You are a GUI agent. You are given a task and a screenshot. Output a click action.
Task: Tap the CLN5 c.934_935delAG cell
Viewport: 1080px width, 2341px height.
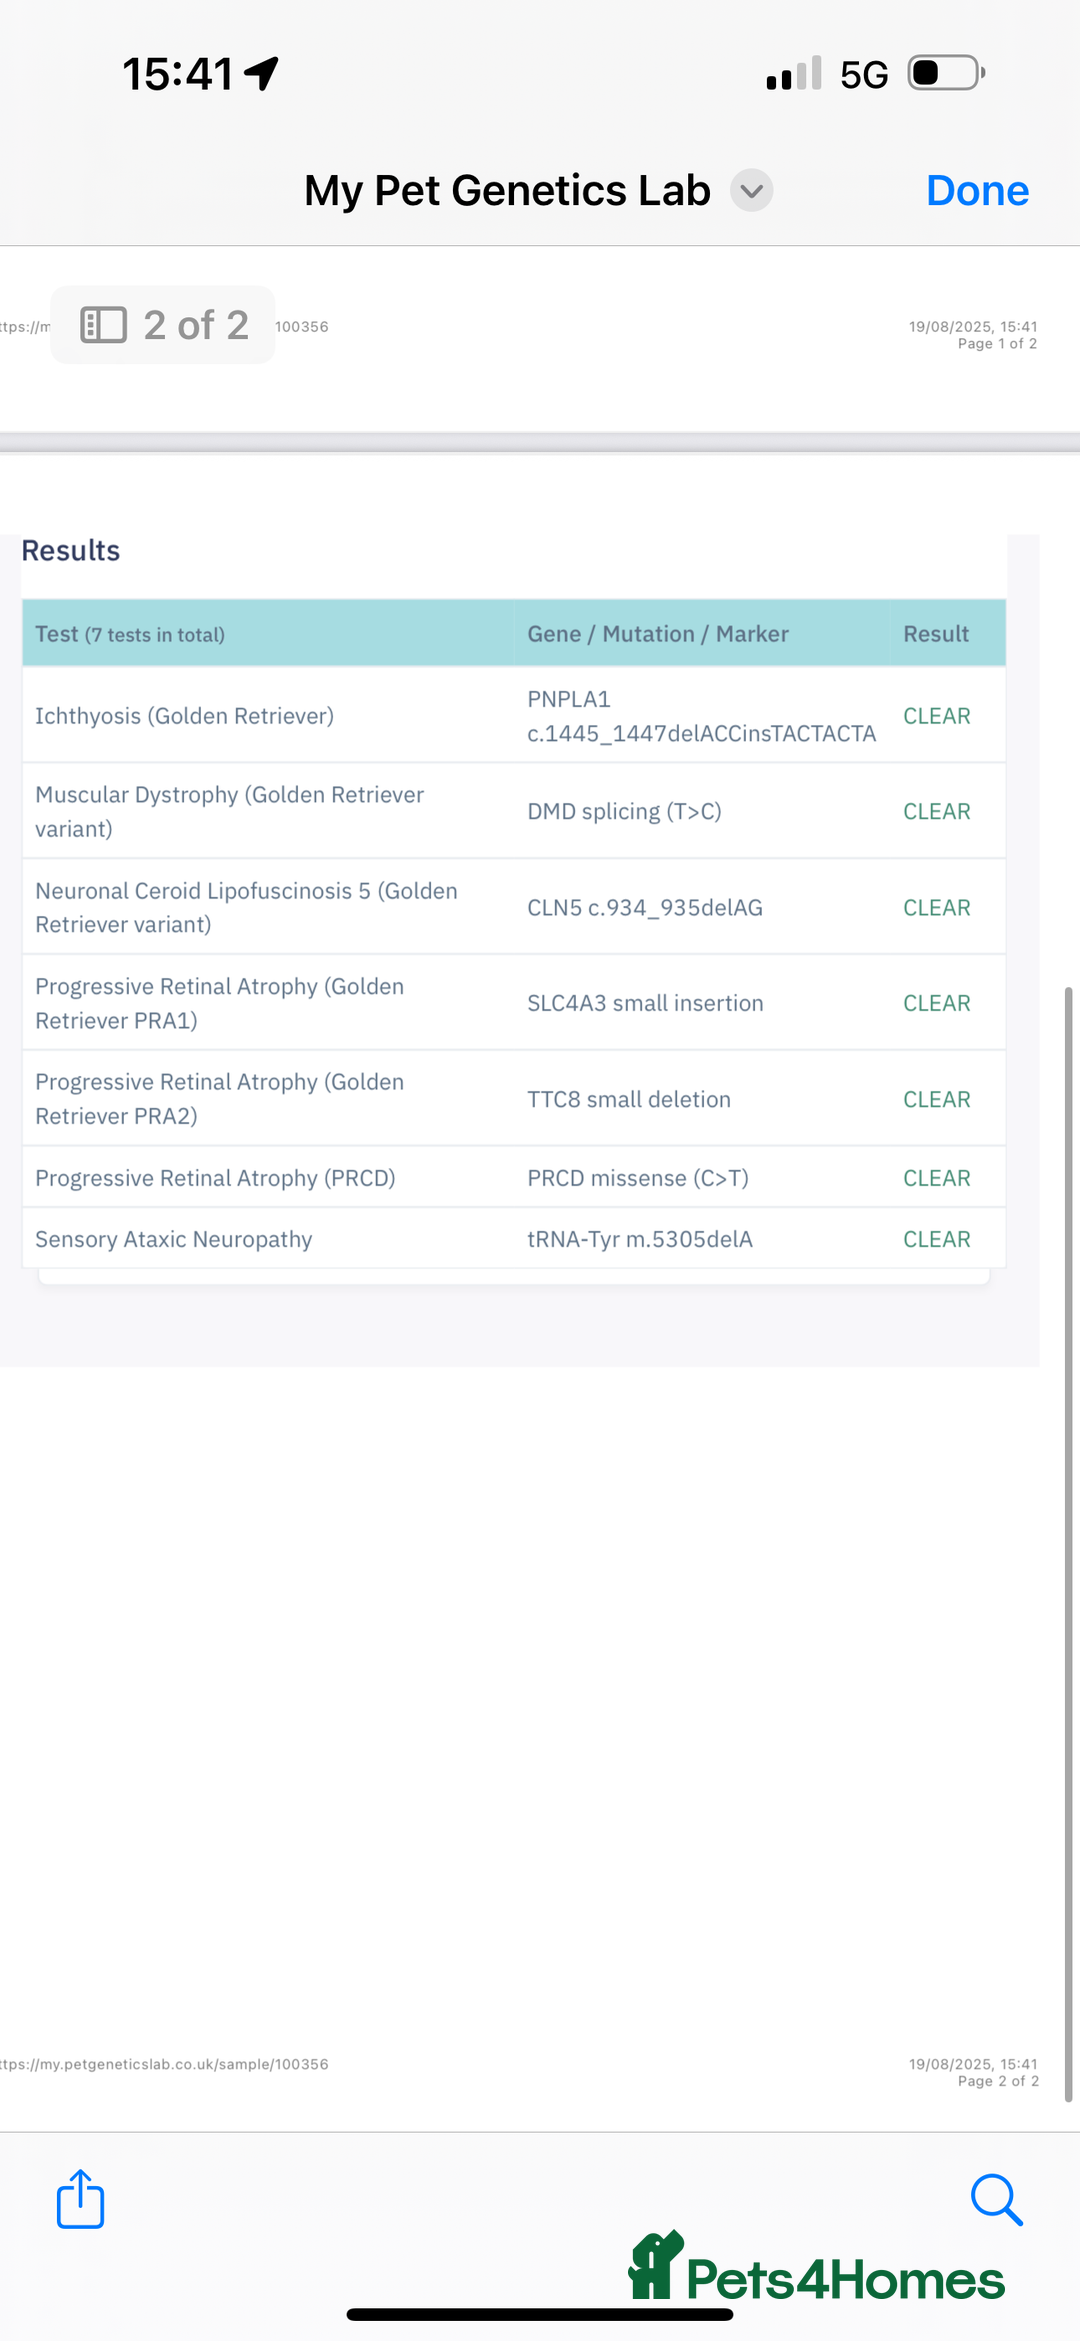(x=644, y=907)
